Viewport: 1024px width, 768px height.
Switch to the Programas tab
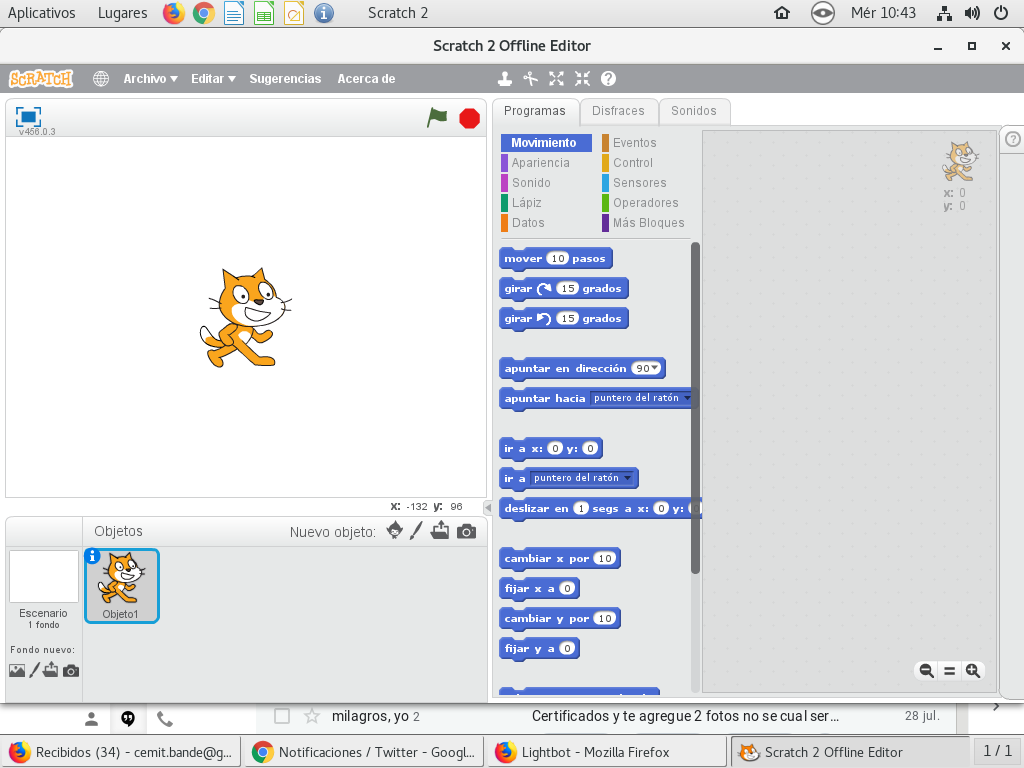click(x=535, y=111)
